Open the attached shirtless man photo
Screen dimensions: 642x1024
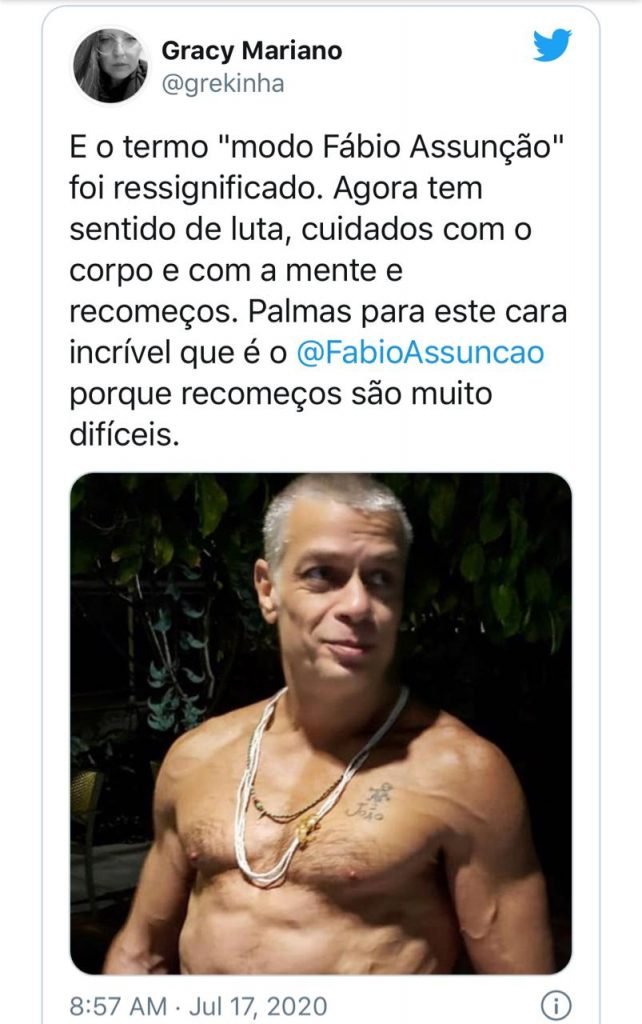[321, 723]
